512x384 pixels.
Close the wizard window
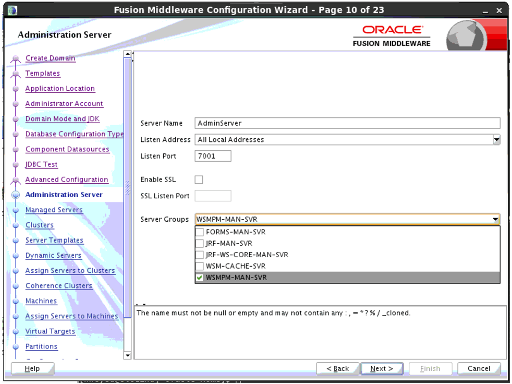point(499,11)
